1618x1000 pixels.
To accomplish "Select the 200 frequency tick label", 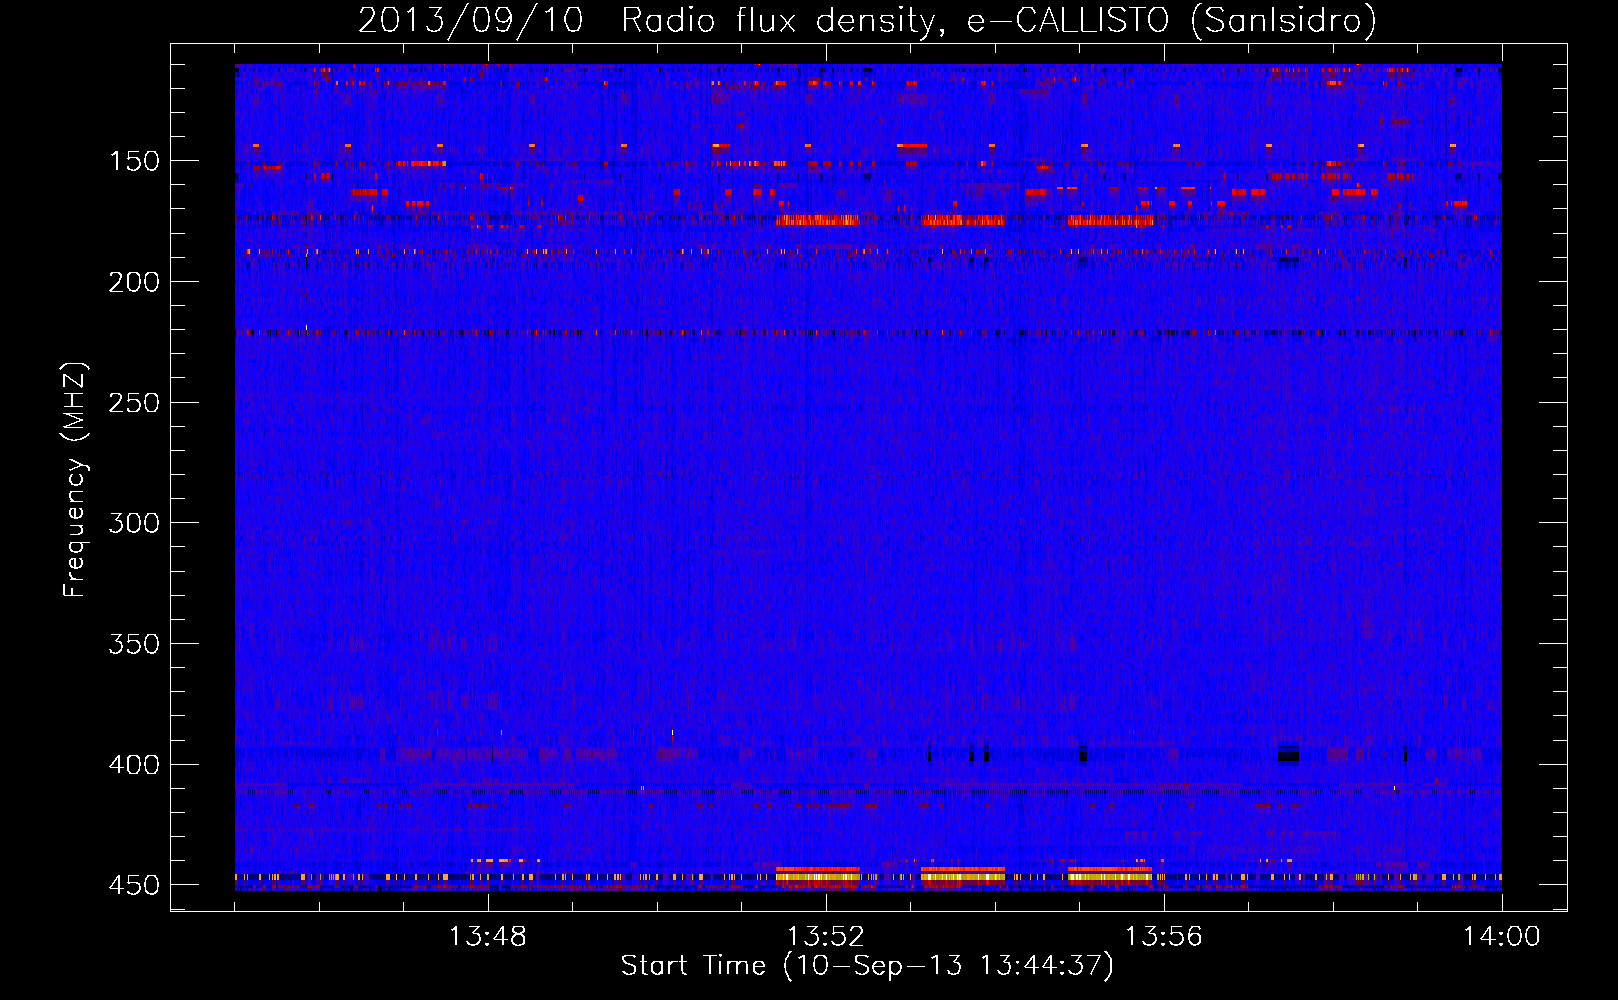I will 133,282.
